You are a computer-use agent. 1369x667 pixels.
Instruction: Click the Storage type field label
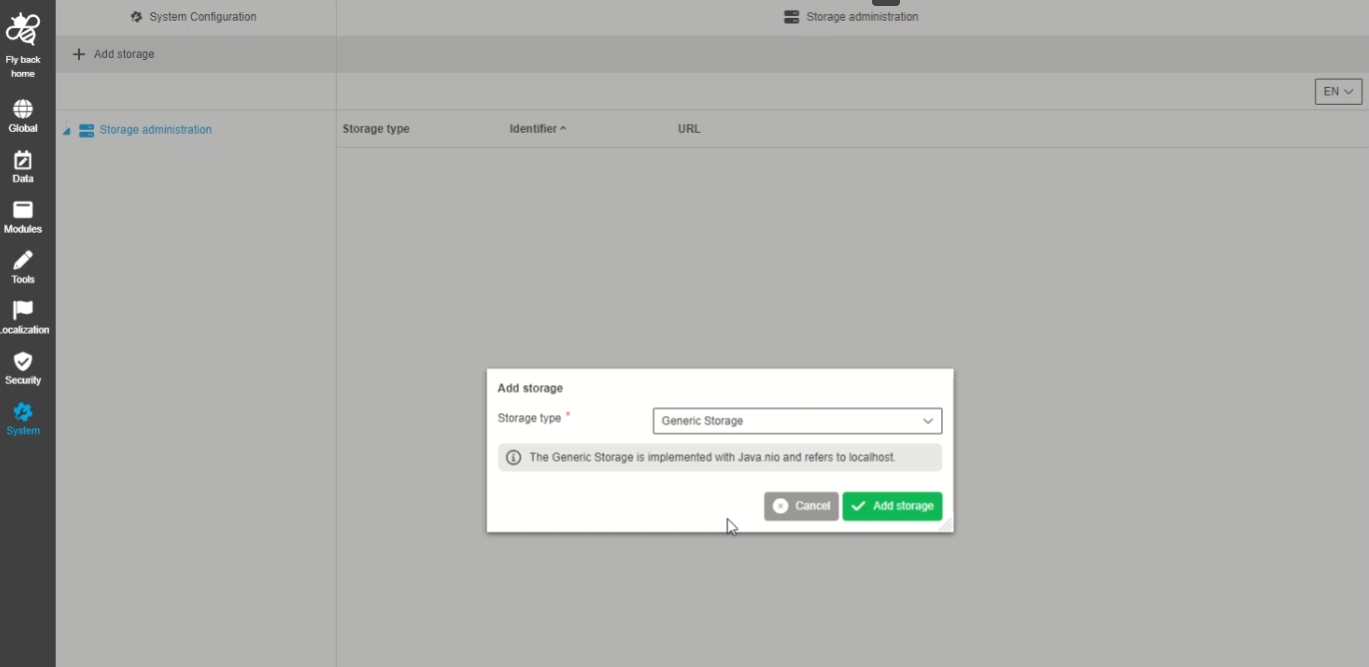529,418
